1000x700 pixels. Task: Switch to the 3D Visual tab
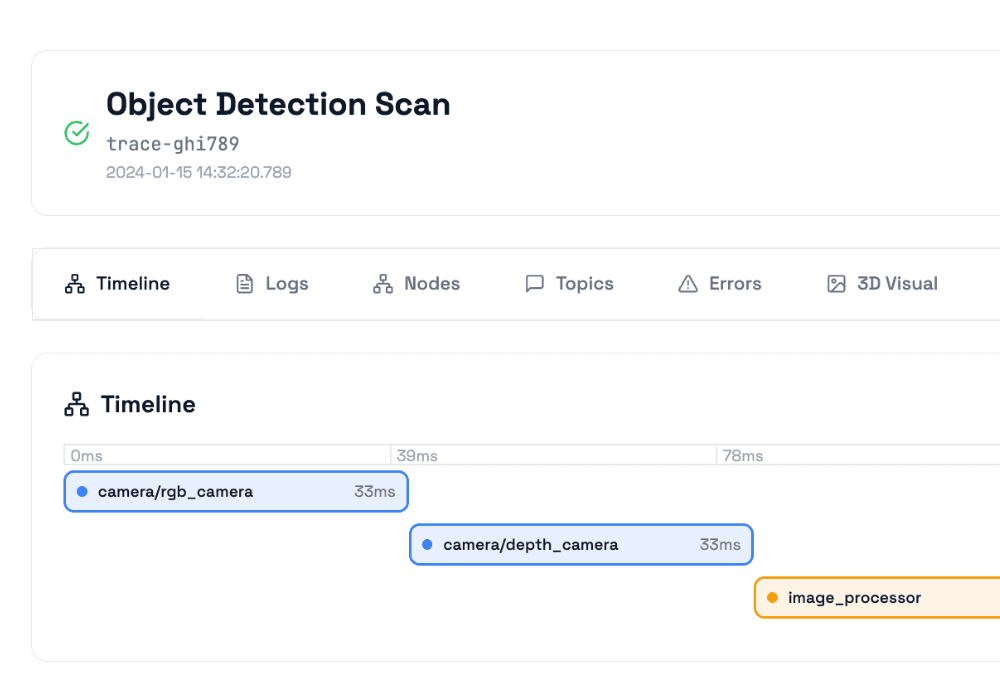coord(881,284)
